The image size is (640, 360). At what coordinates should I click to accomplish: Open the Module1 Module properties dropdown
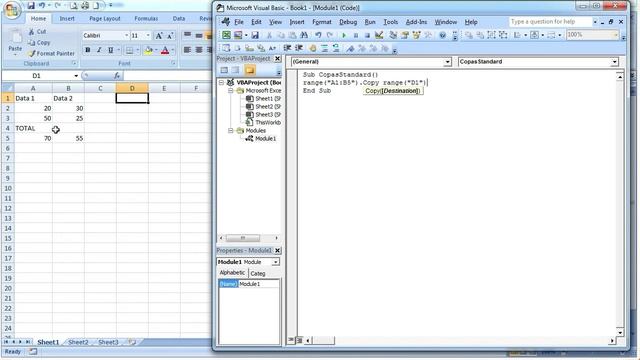[276, 262]
